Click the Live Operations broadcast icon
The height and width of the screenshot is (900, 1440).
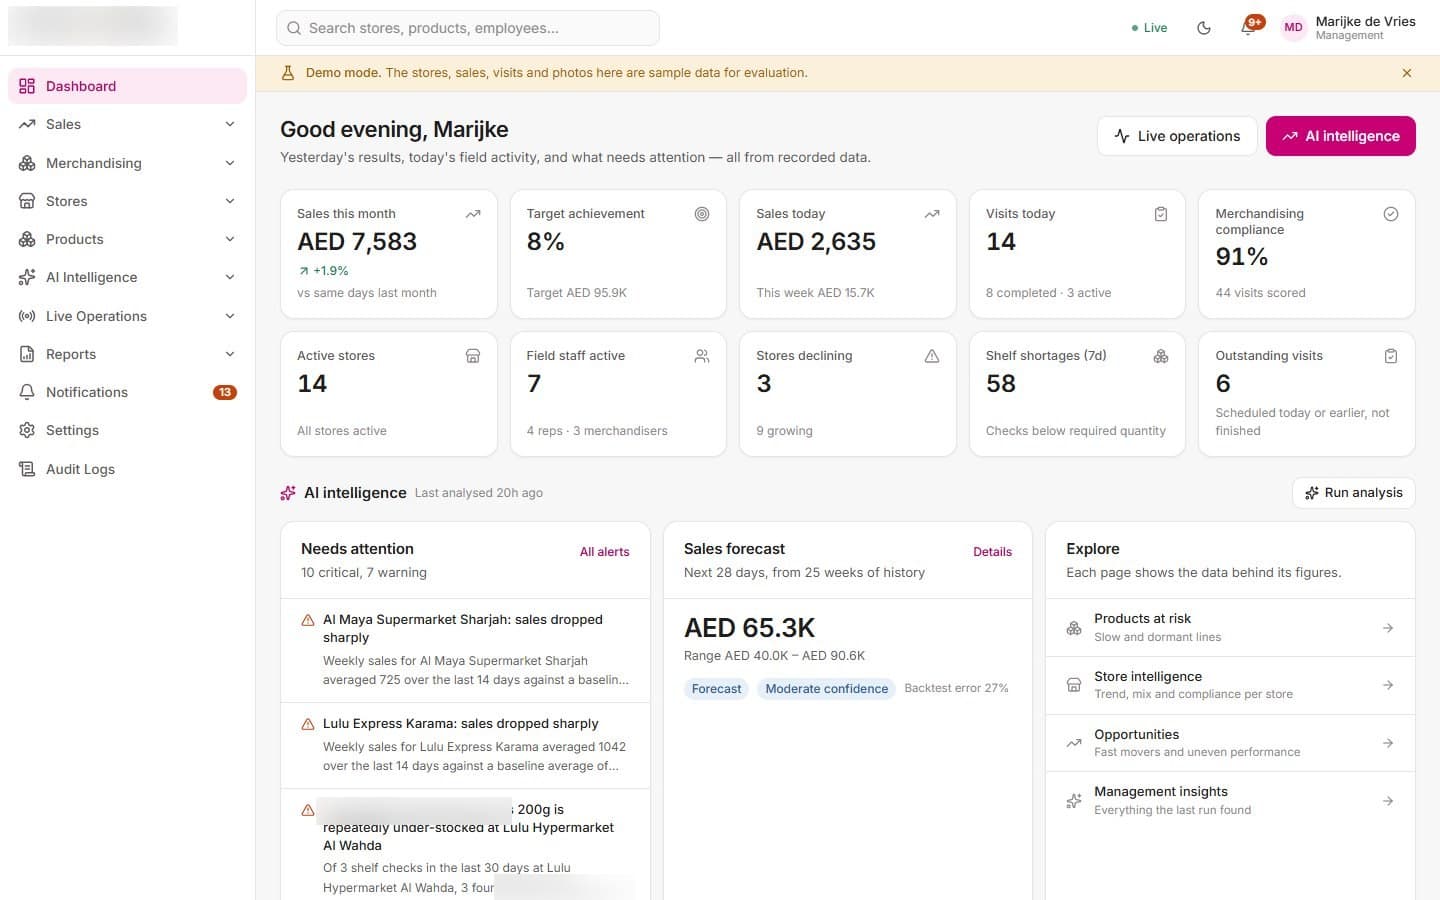(27, 316)
